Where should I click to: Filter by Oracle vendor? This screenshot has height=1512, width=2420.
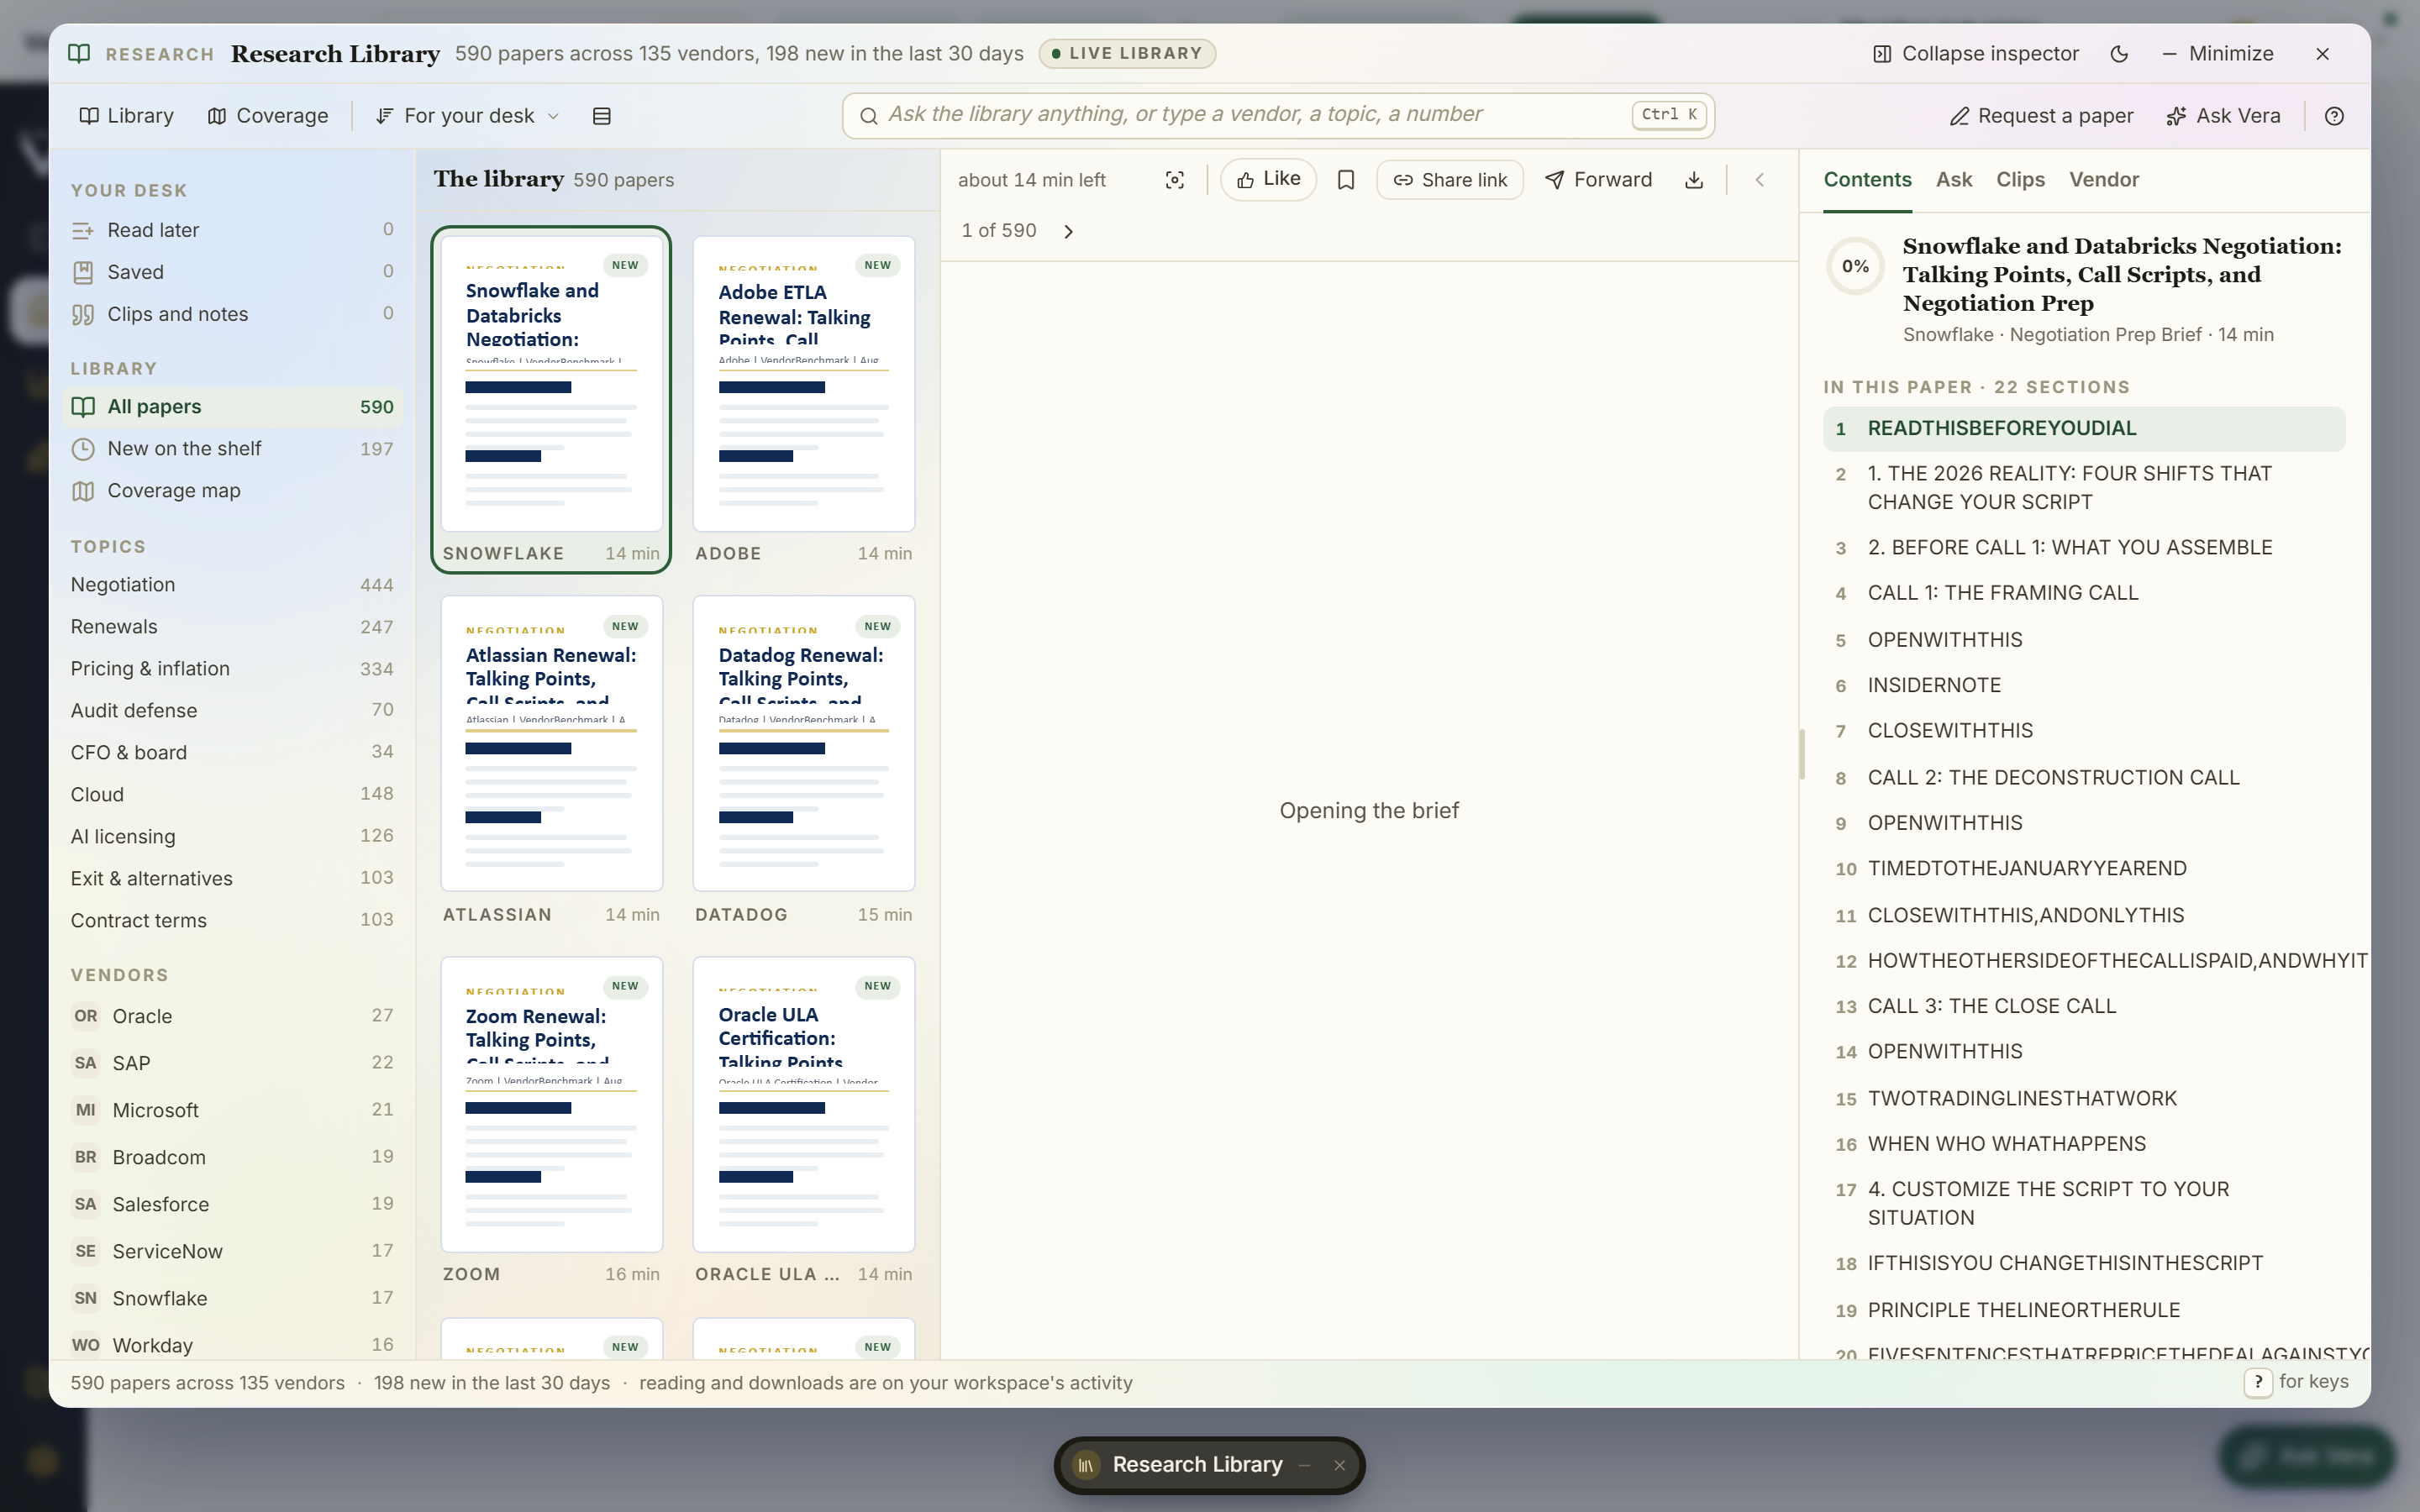point(232,1016)
